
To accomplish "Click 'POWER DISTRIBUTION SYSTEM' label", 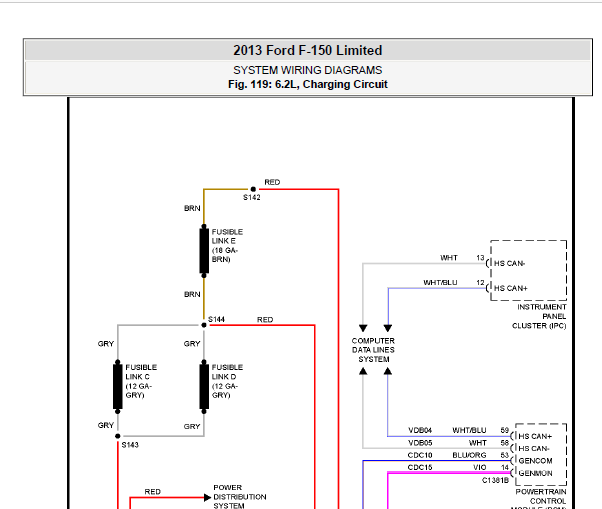I will click(240, 497).
